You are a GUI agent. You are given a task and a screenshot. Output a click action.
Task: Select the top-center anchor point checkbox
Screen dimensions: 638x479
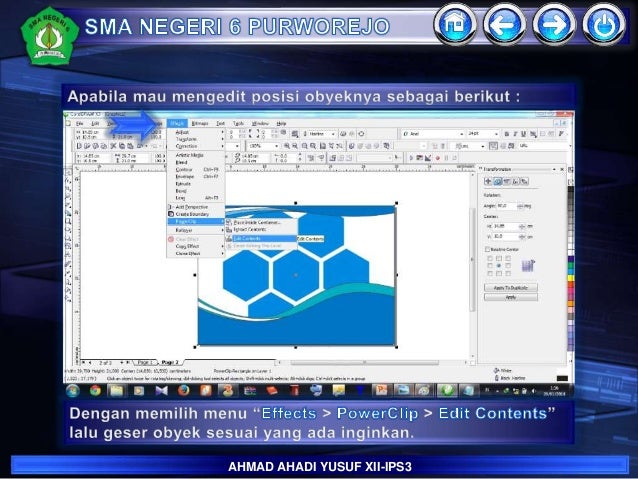pos(499,258)
